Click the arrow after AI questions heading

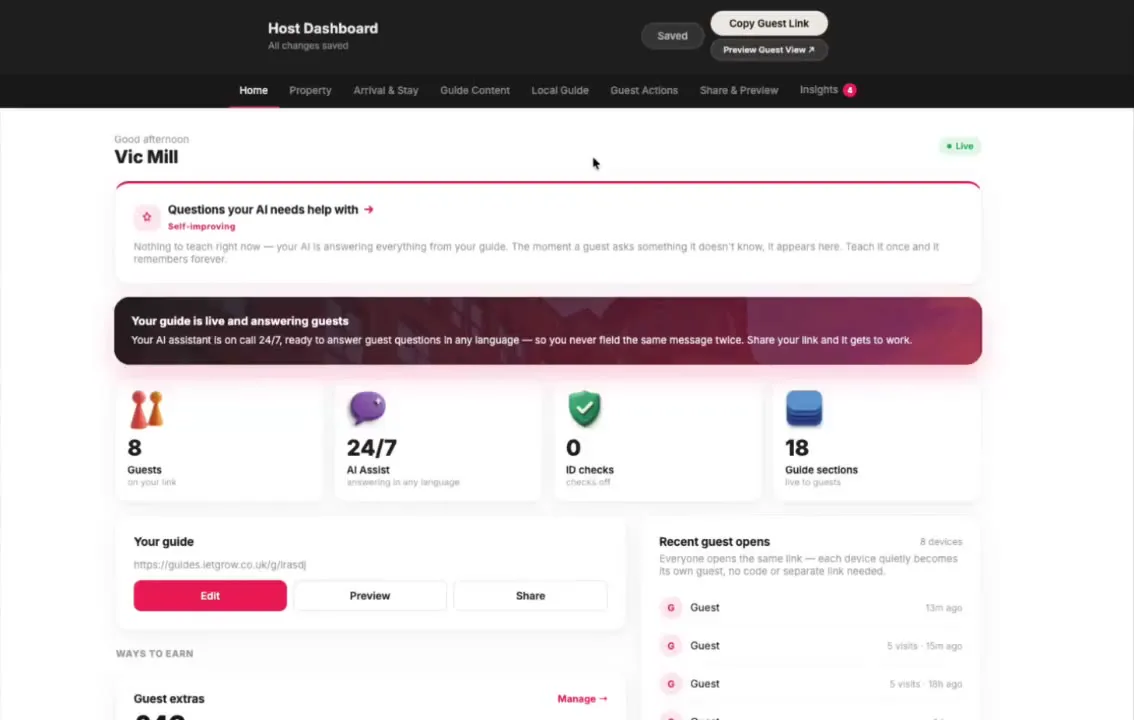(x=369, y=210)
